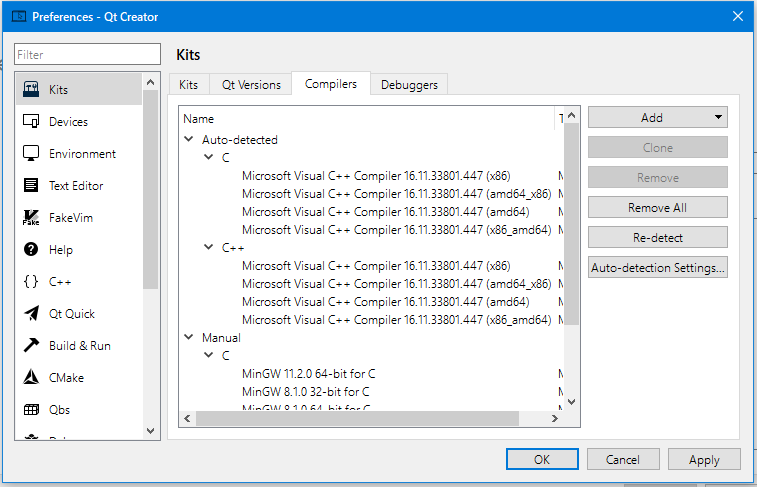The height and width of the screenshot is (487, 757).
Task: Collapse the Auto-detected compilers group
Action: coord(189,140)
